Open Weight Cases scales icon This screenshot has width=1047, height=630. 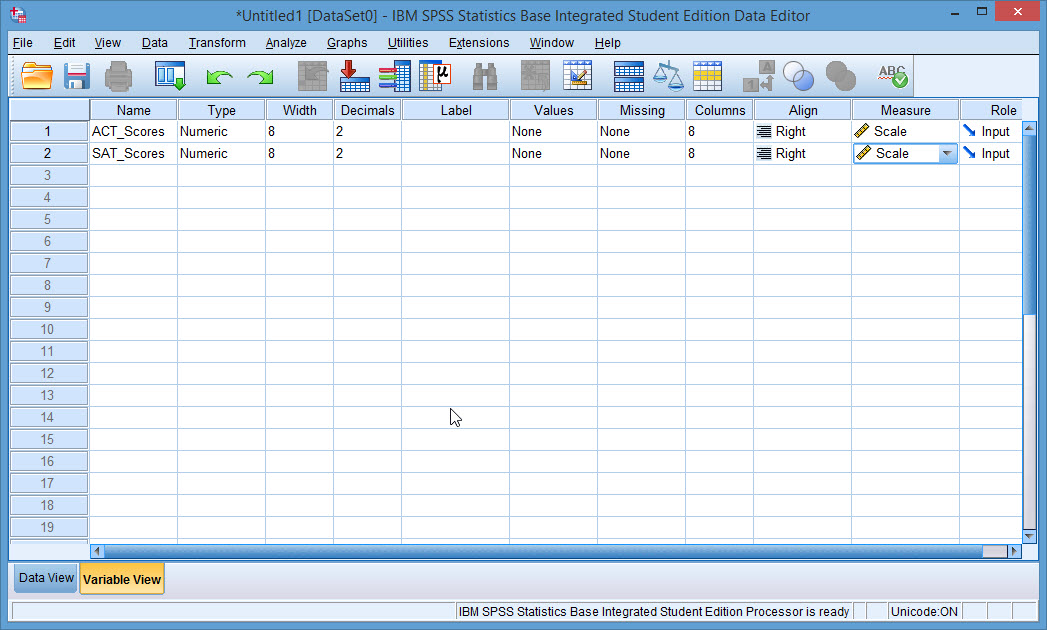(668, 76)
